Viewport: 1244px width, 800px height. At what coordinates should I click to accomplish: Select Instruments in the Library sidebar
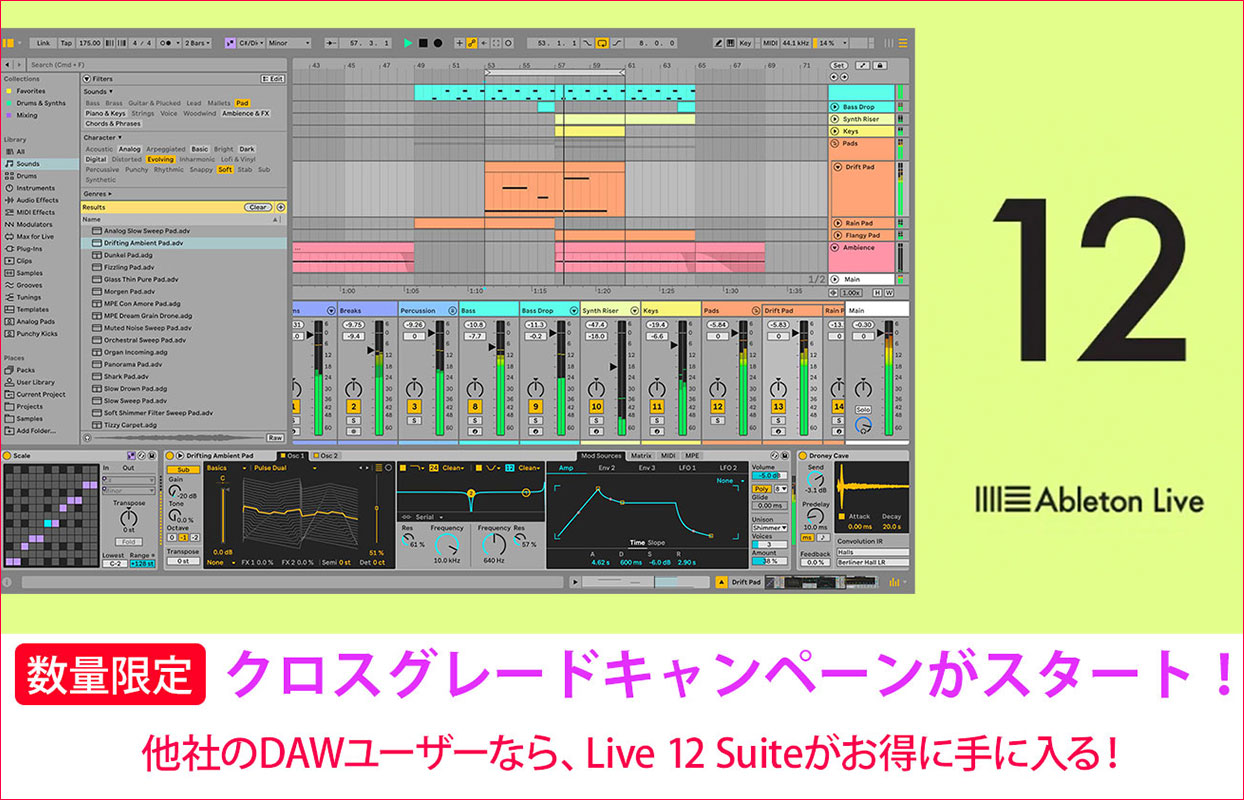coord(35,188)
